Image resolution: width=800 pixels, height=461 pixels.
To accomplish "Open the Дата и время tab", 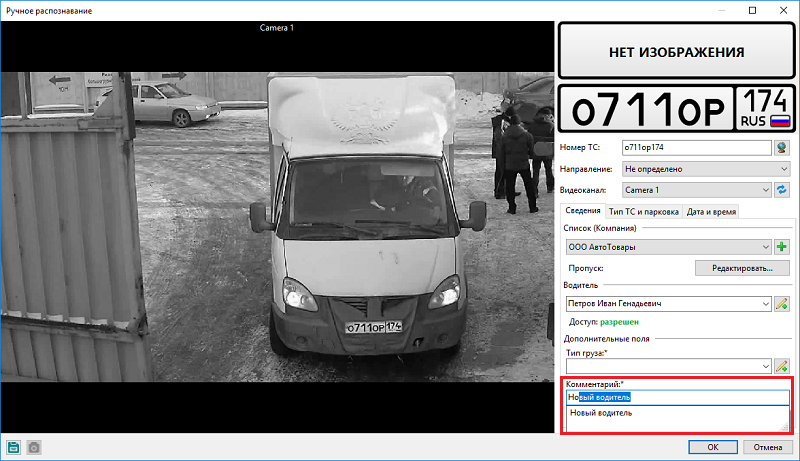I will tap(711, 212).
